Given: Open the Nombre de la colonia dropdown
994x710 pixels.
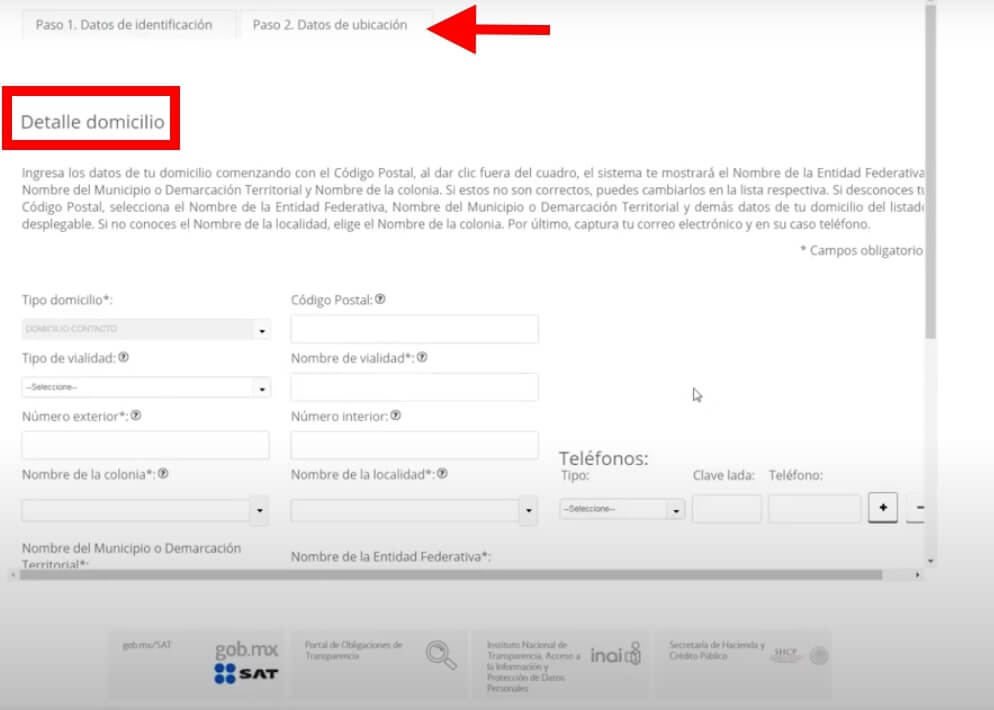Looking at the screenshot, I should point(260,511).
